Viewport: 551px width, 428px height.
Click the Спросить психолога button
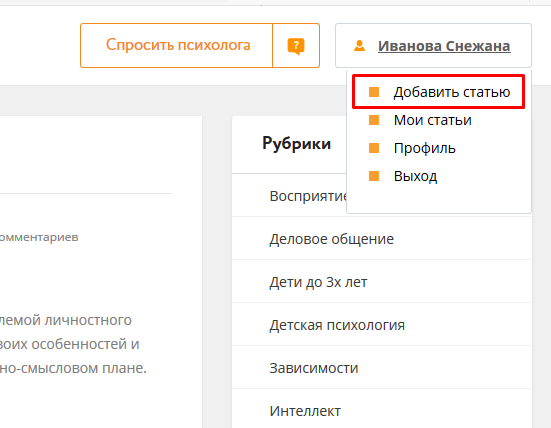point(177,45)
